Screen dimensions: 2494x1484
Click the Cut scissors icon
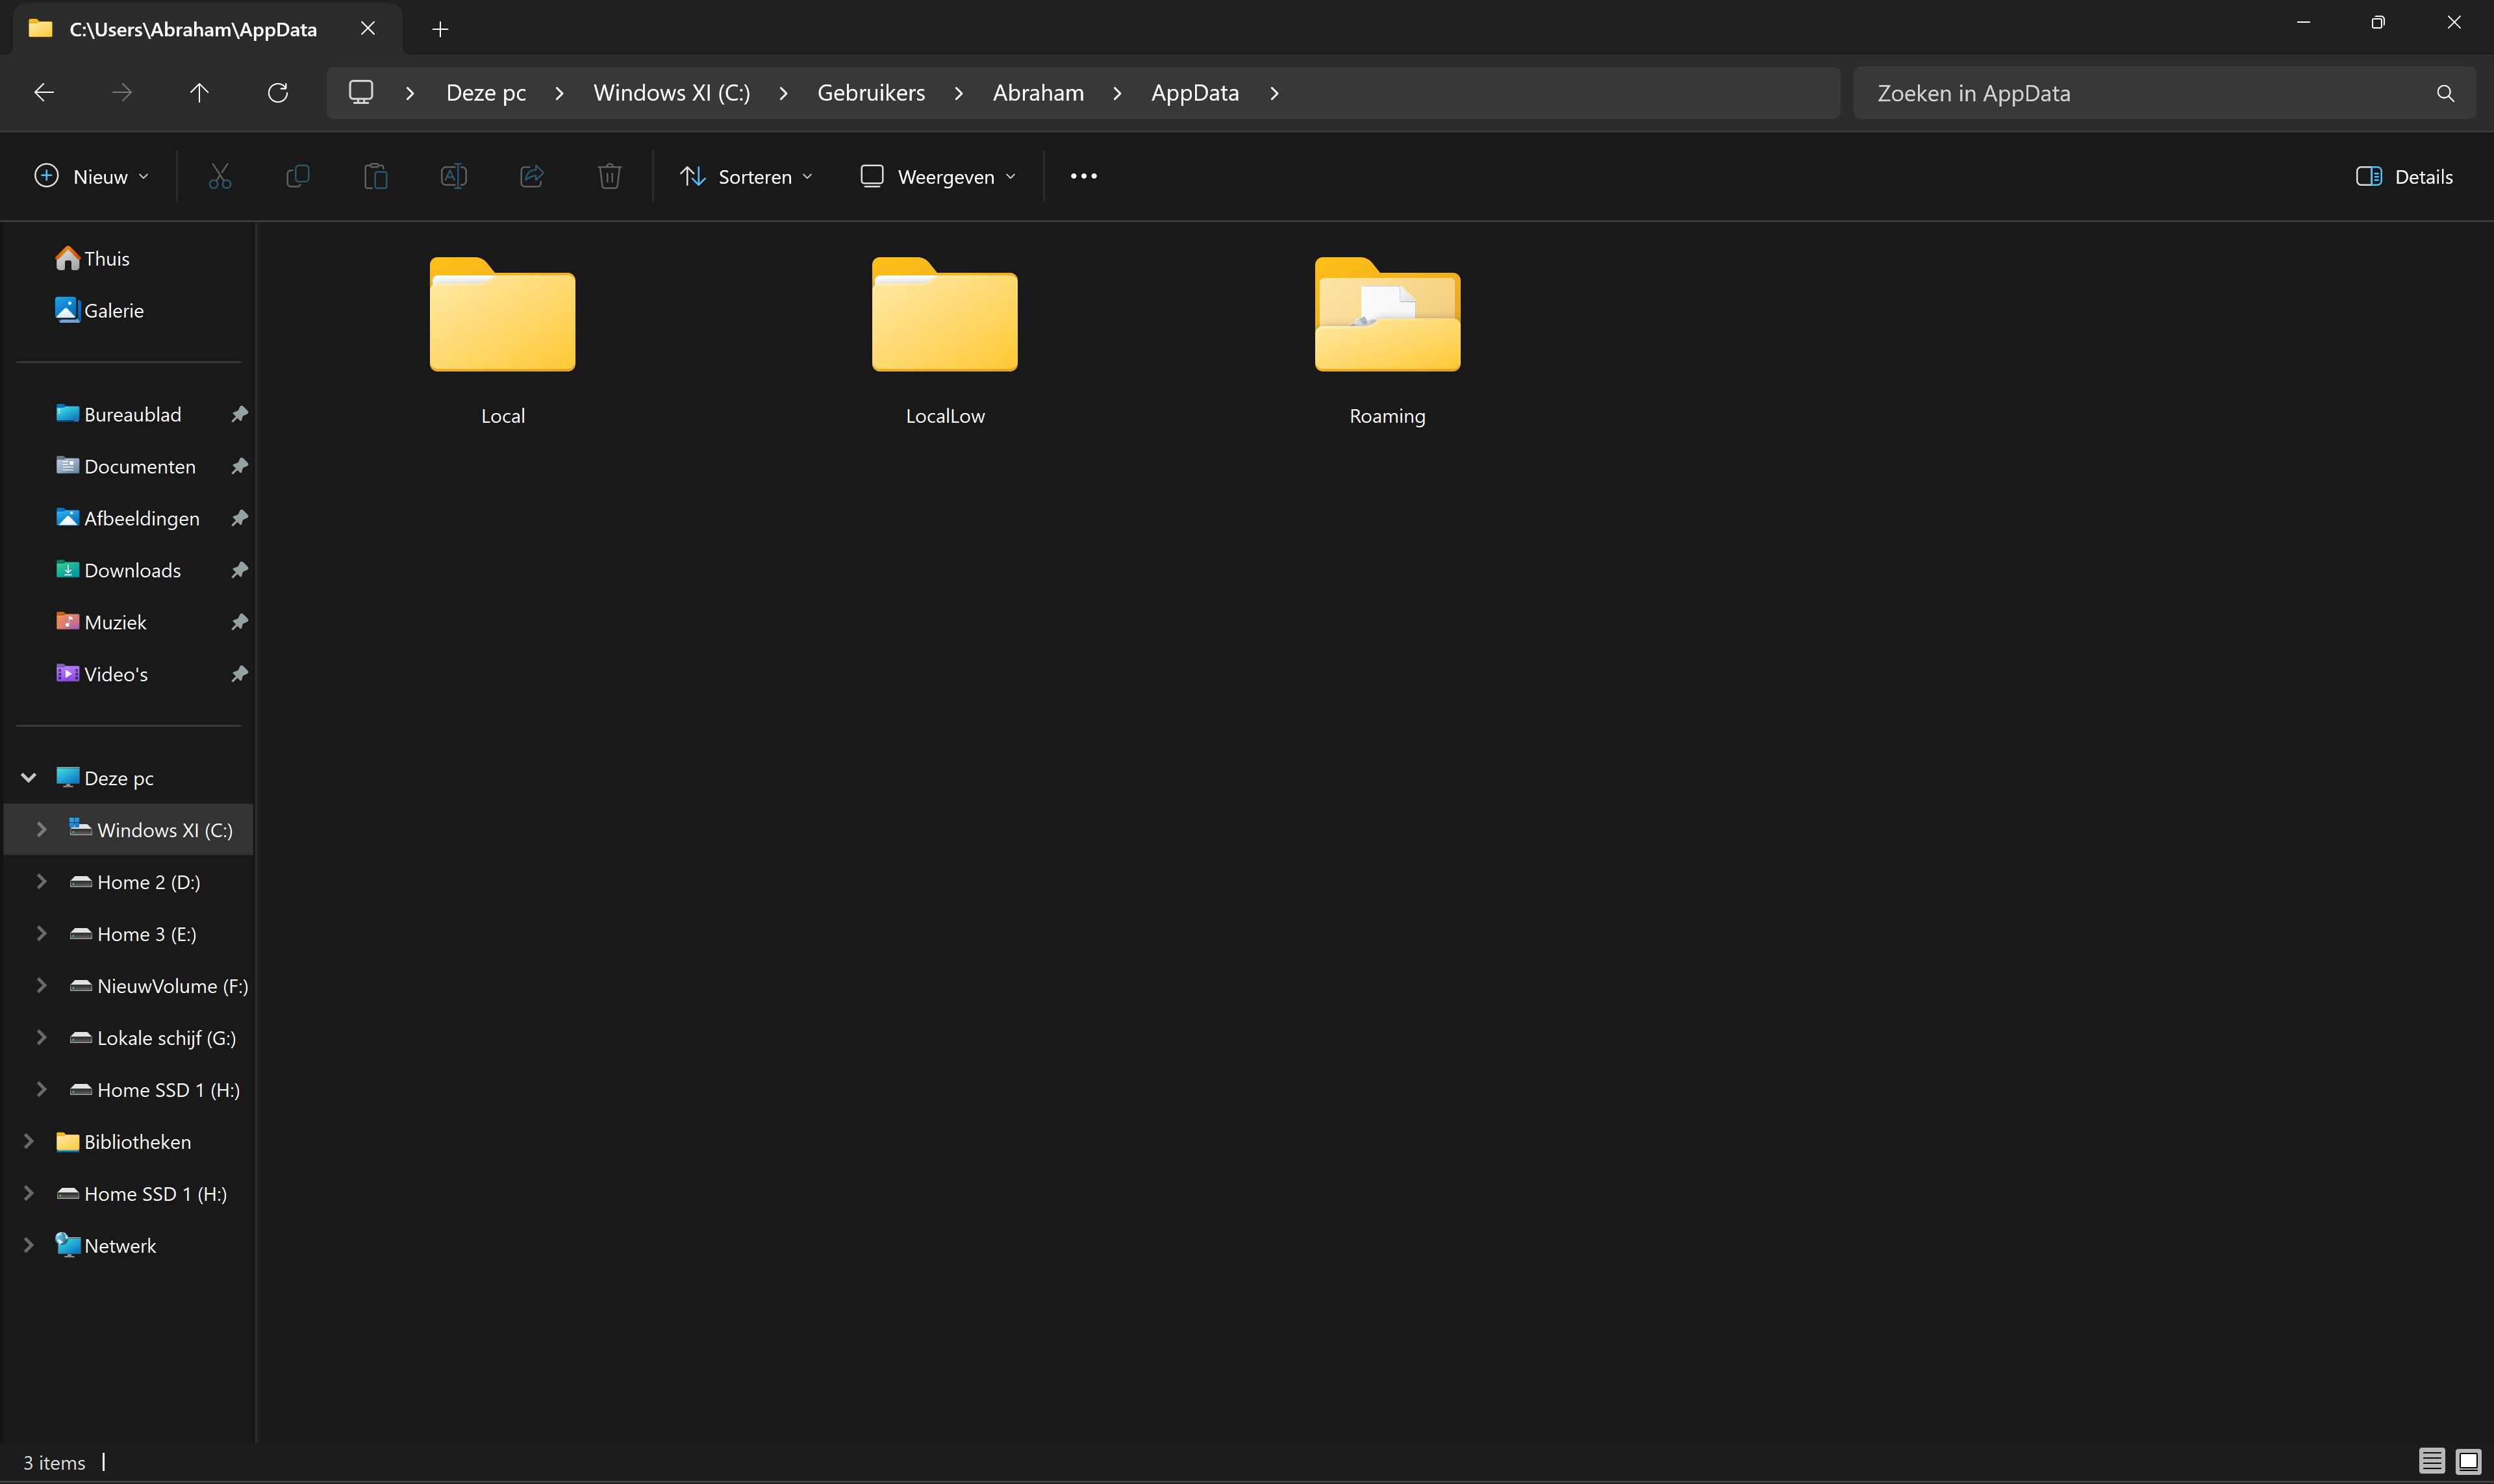(220, 177)
